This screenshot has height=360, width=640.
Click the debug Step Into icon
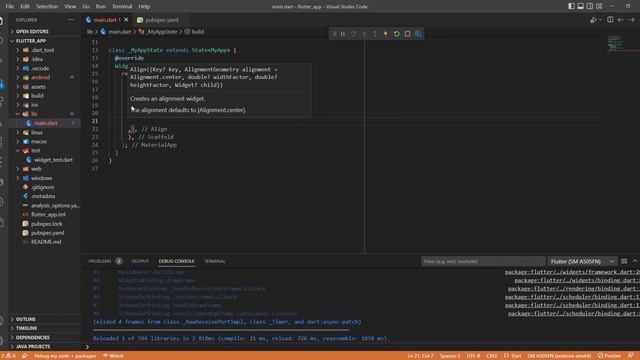[364, 34]
